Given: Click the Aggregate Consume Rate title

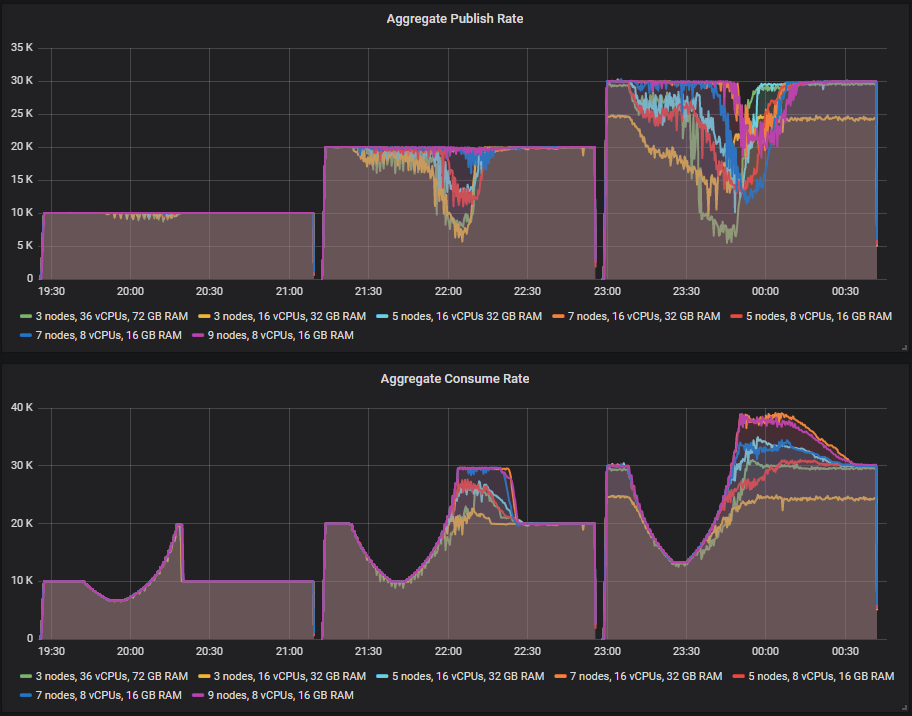Looking at the screenshot, I should point(455,378).
